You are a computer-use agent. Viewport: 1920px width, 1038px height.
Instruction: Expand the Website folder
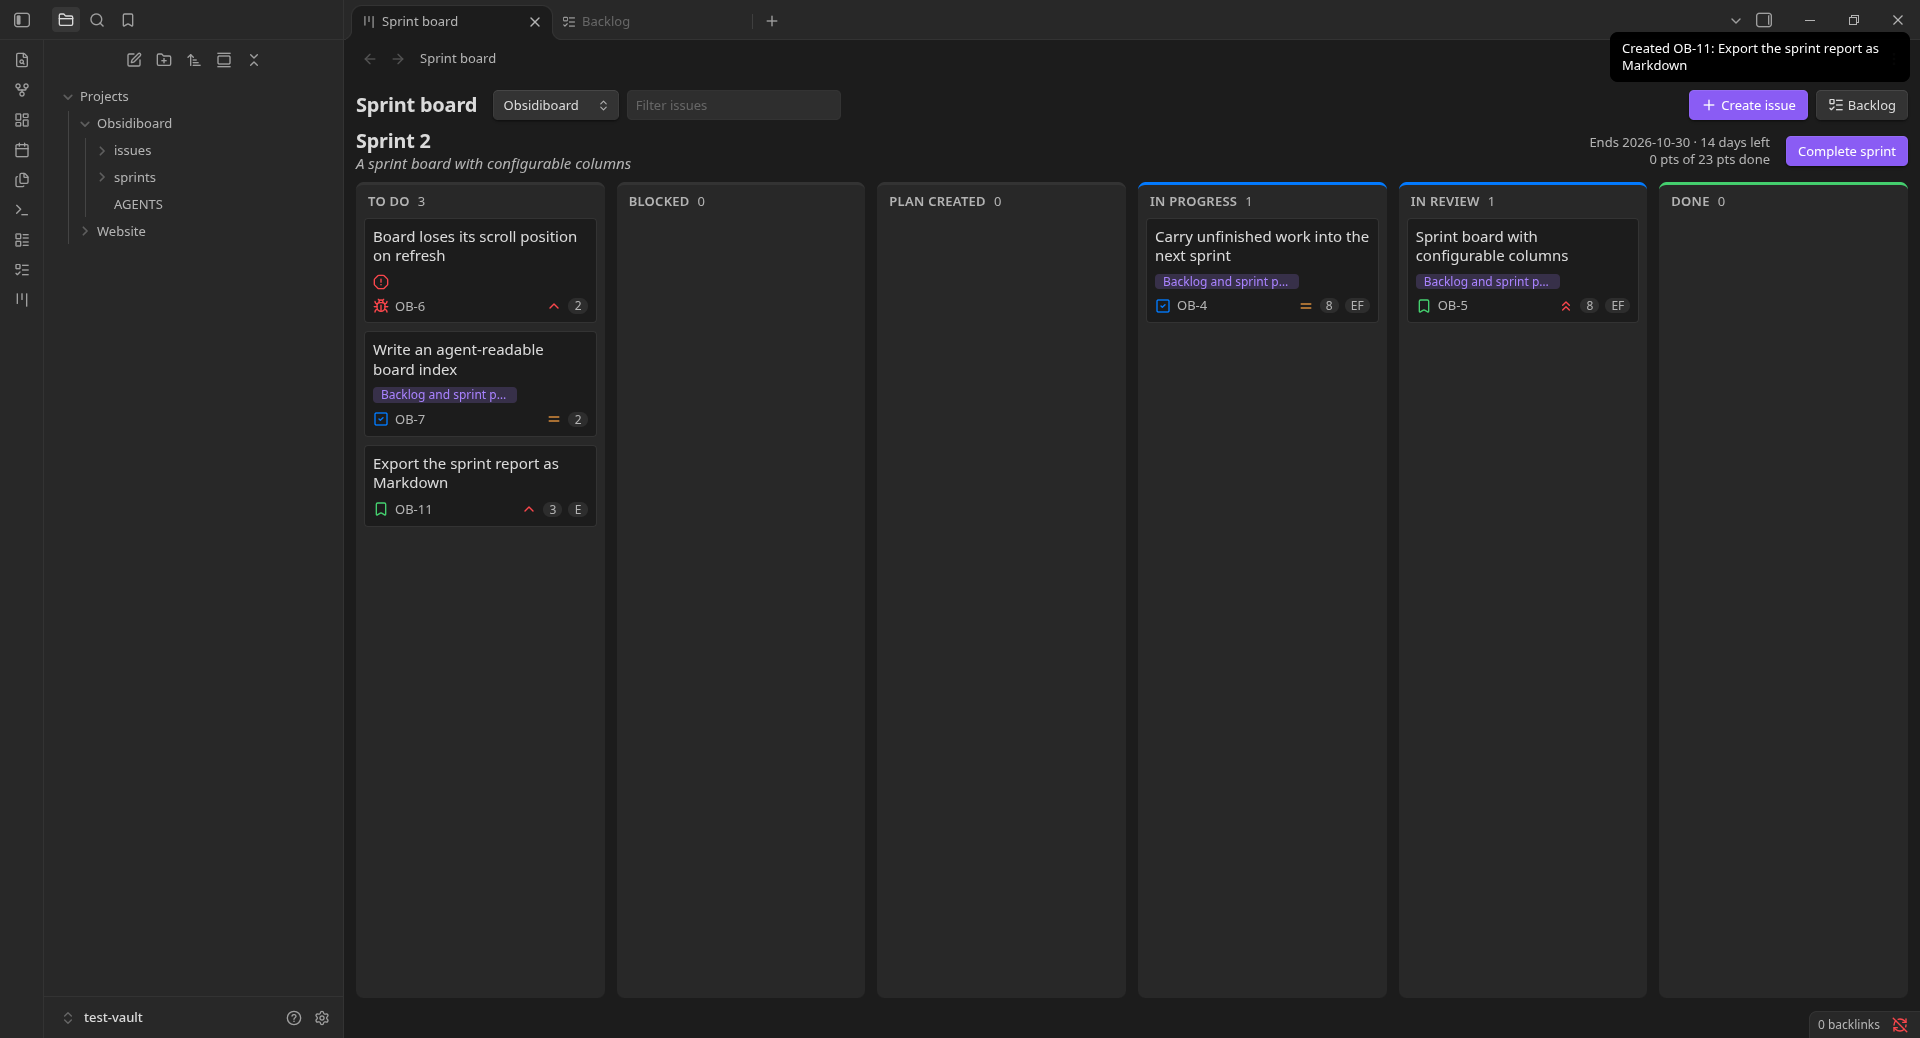click(x=85, y=232)
